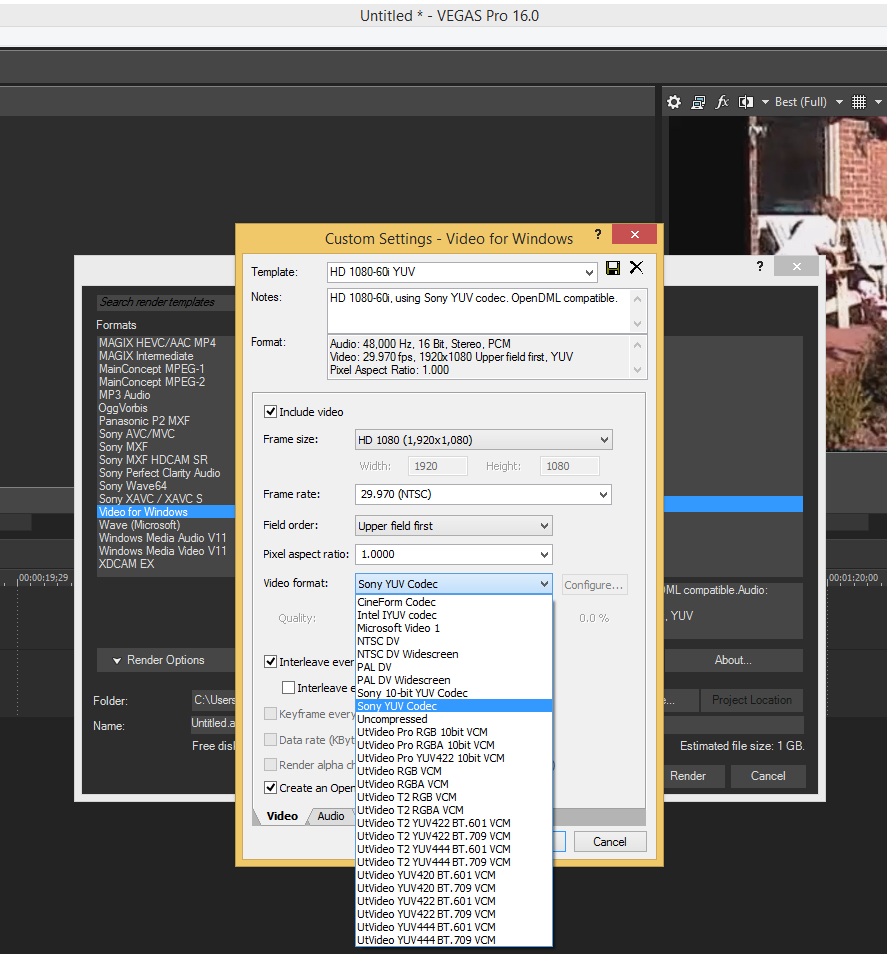Open preview Project Video Properties gear icon
The height and width of the screenshot is (954, 887).
674,102
